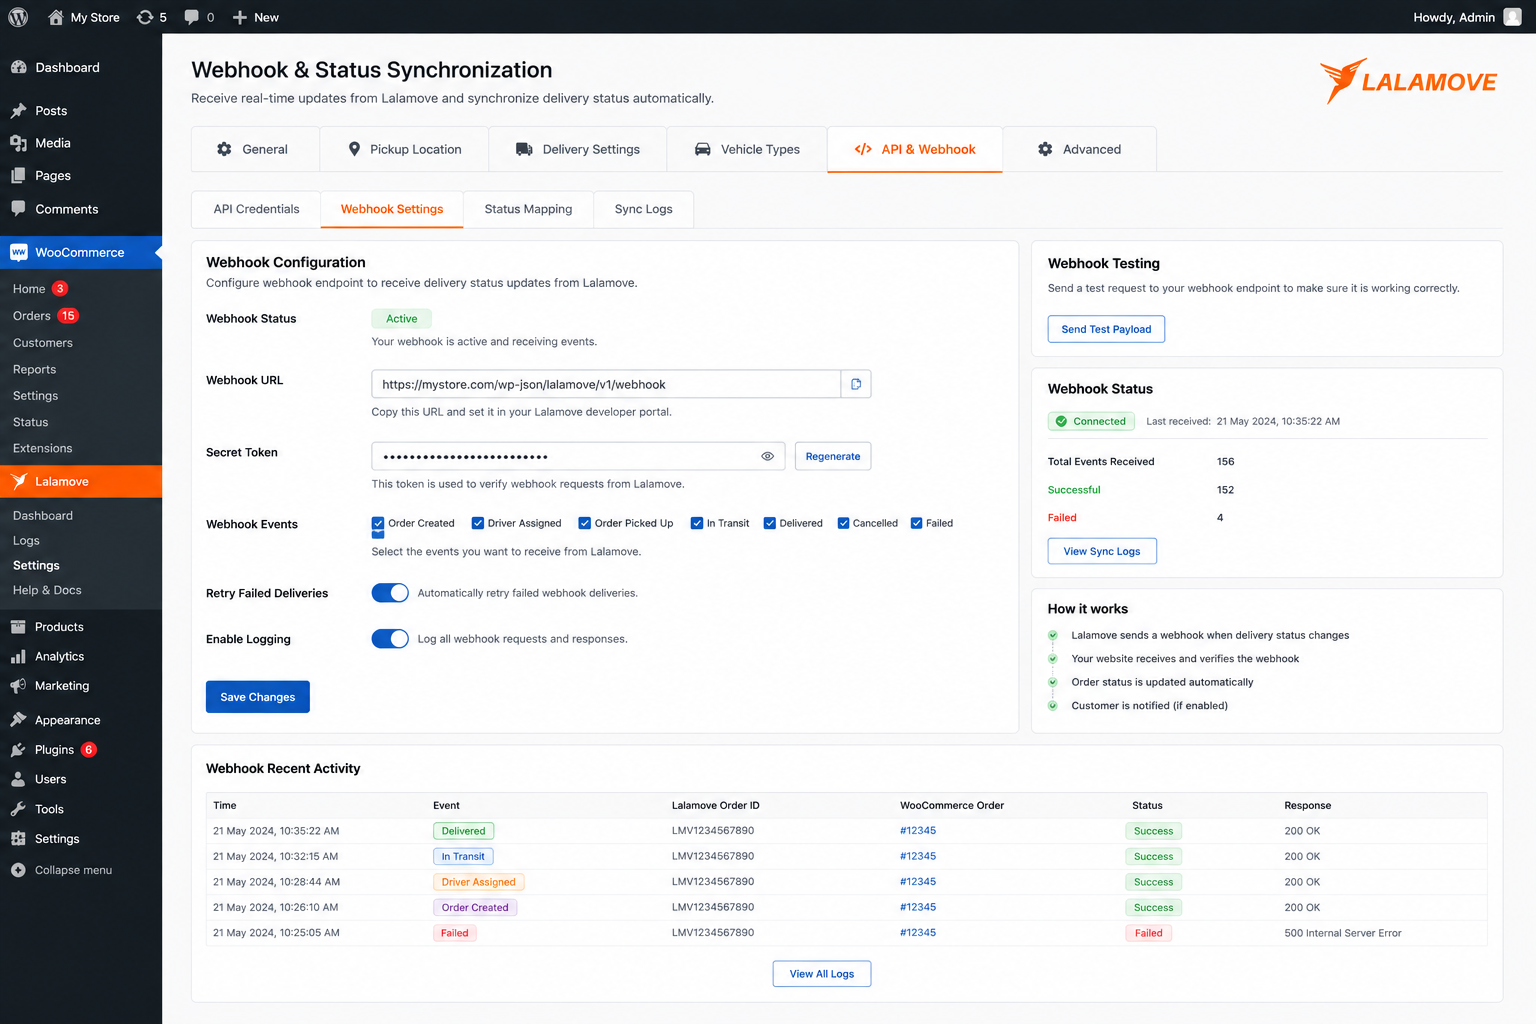1536x1024 pixels.
Task: Click the Delivery Settings truck icon
Action: (524, 149)
